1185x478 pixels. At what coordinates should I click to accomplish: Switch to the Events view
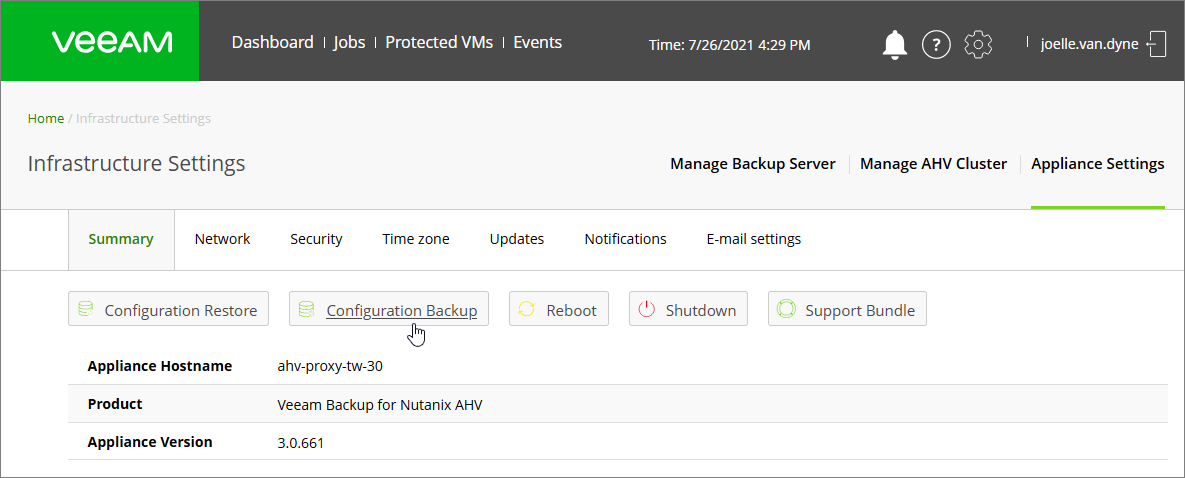point(537,42)
